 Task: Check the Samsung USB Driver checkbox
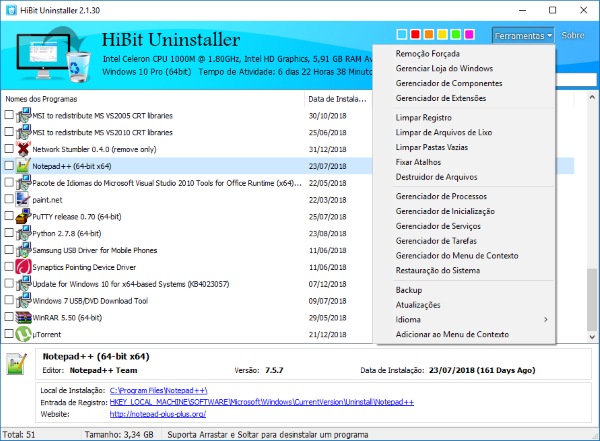[x=9, y=250]
